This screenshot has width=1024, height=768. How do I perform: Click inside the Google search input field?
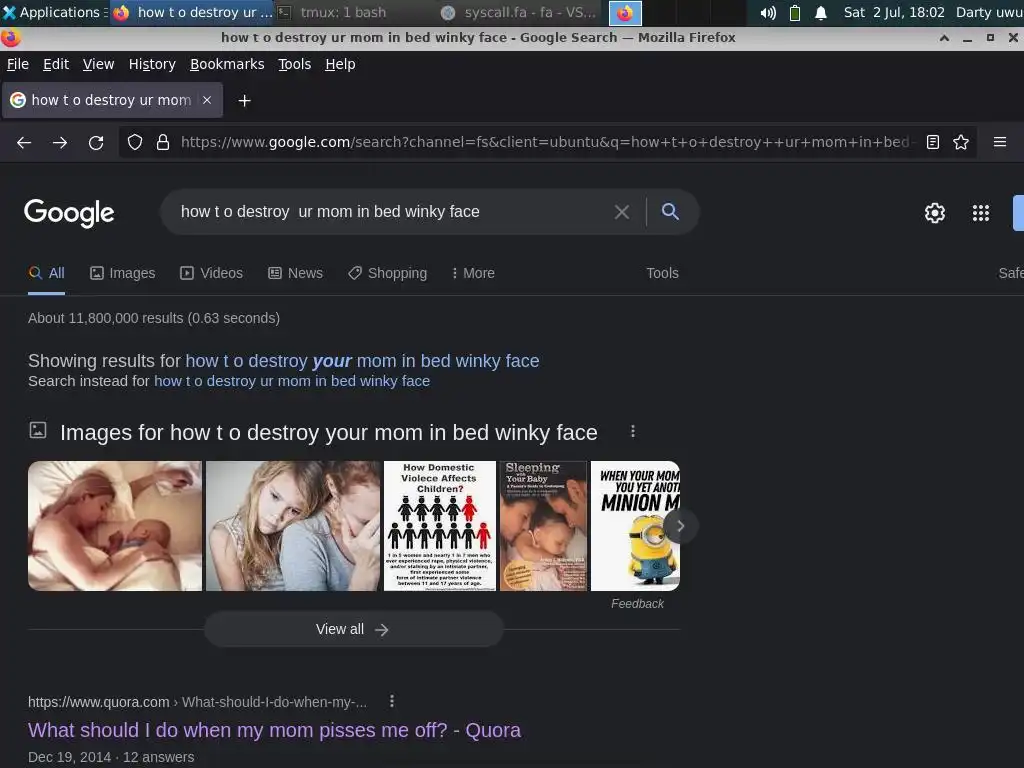[392, 212]
